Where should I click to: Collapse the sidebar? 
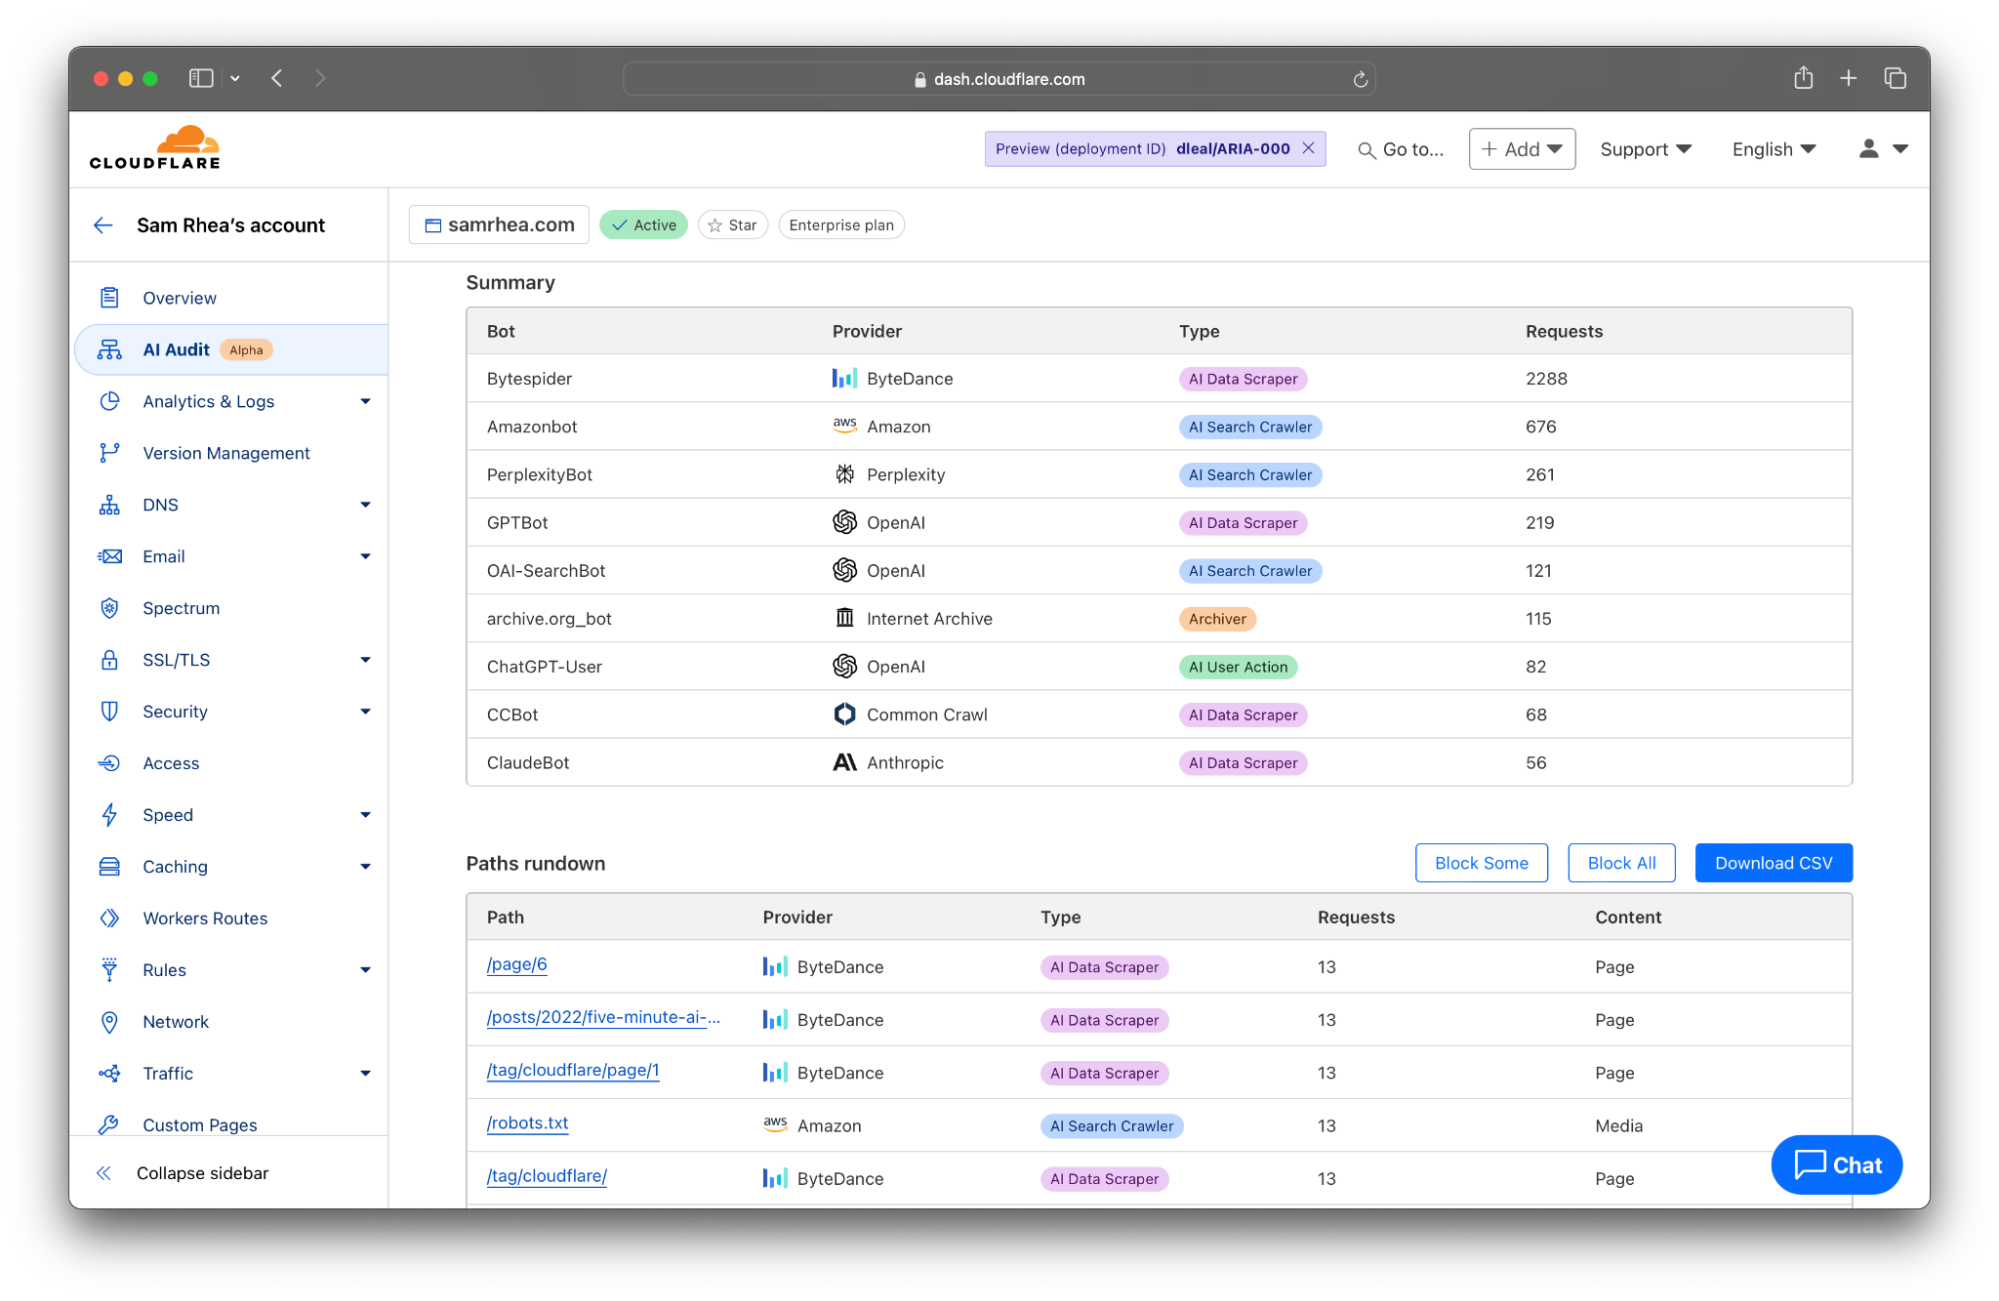(x=192, y=1172)
